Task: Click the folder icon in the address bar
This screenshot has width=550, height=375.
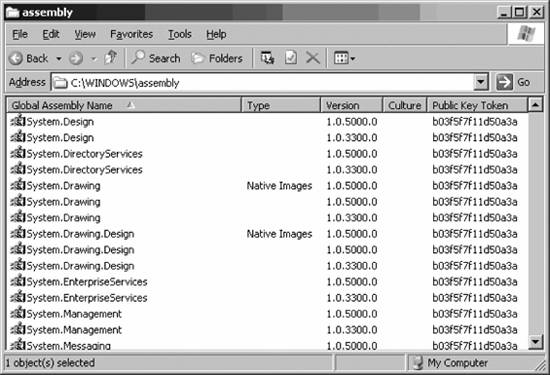Action: (x=60, y=83)
